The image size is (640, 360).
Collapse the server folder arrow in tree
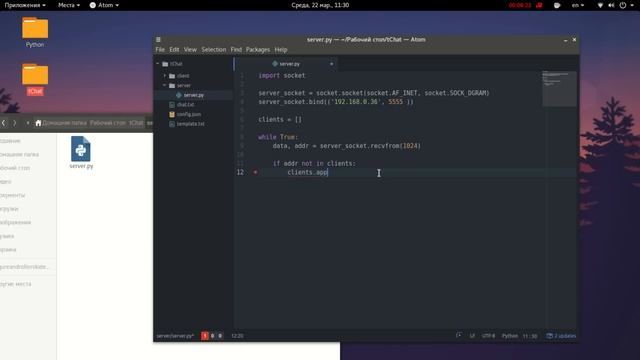pyautogui.click(x=165, y=85)
